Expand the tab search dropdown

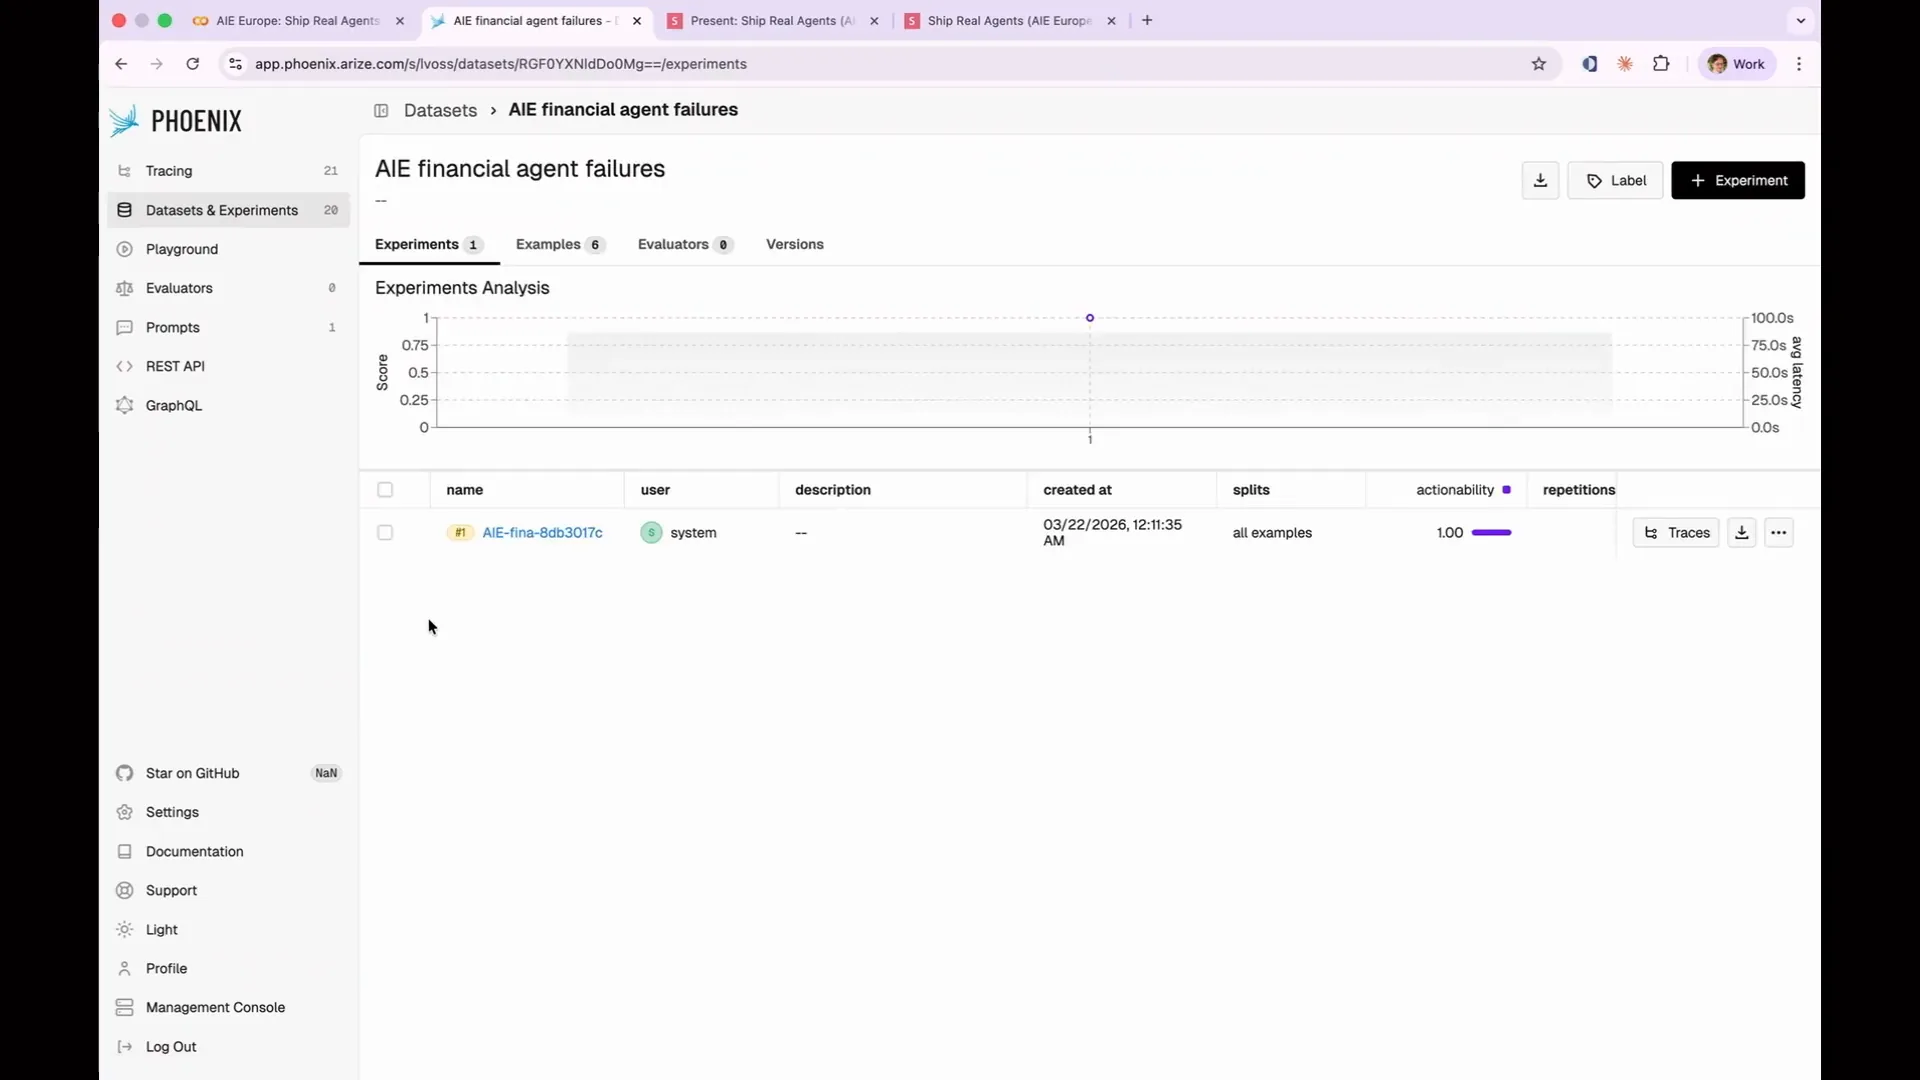coord(1800,20)
